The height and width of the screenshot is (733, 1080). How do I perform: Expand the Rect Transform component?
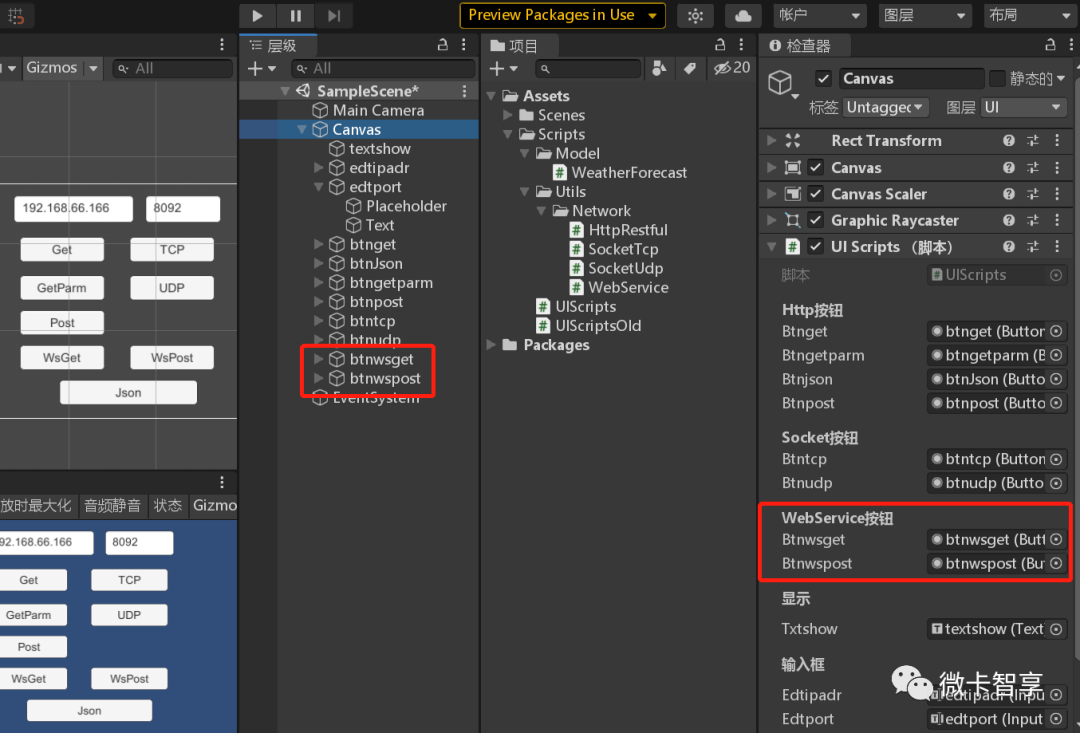point(771,141)
